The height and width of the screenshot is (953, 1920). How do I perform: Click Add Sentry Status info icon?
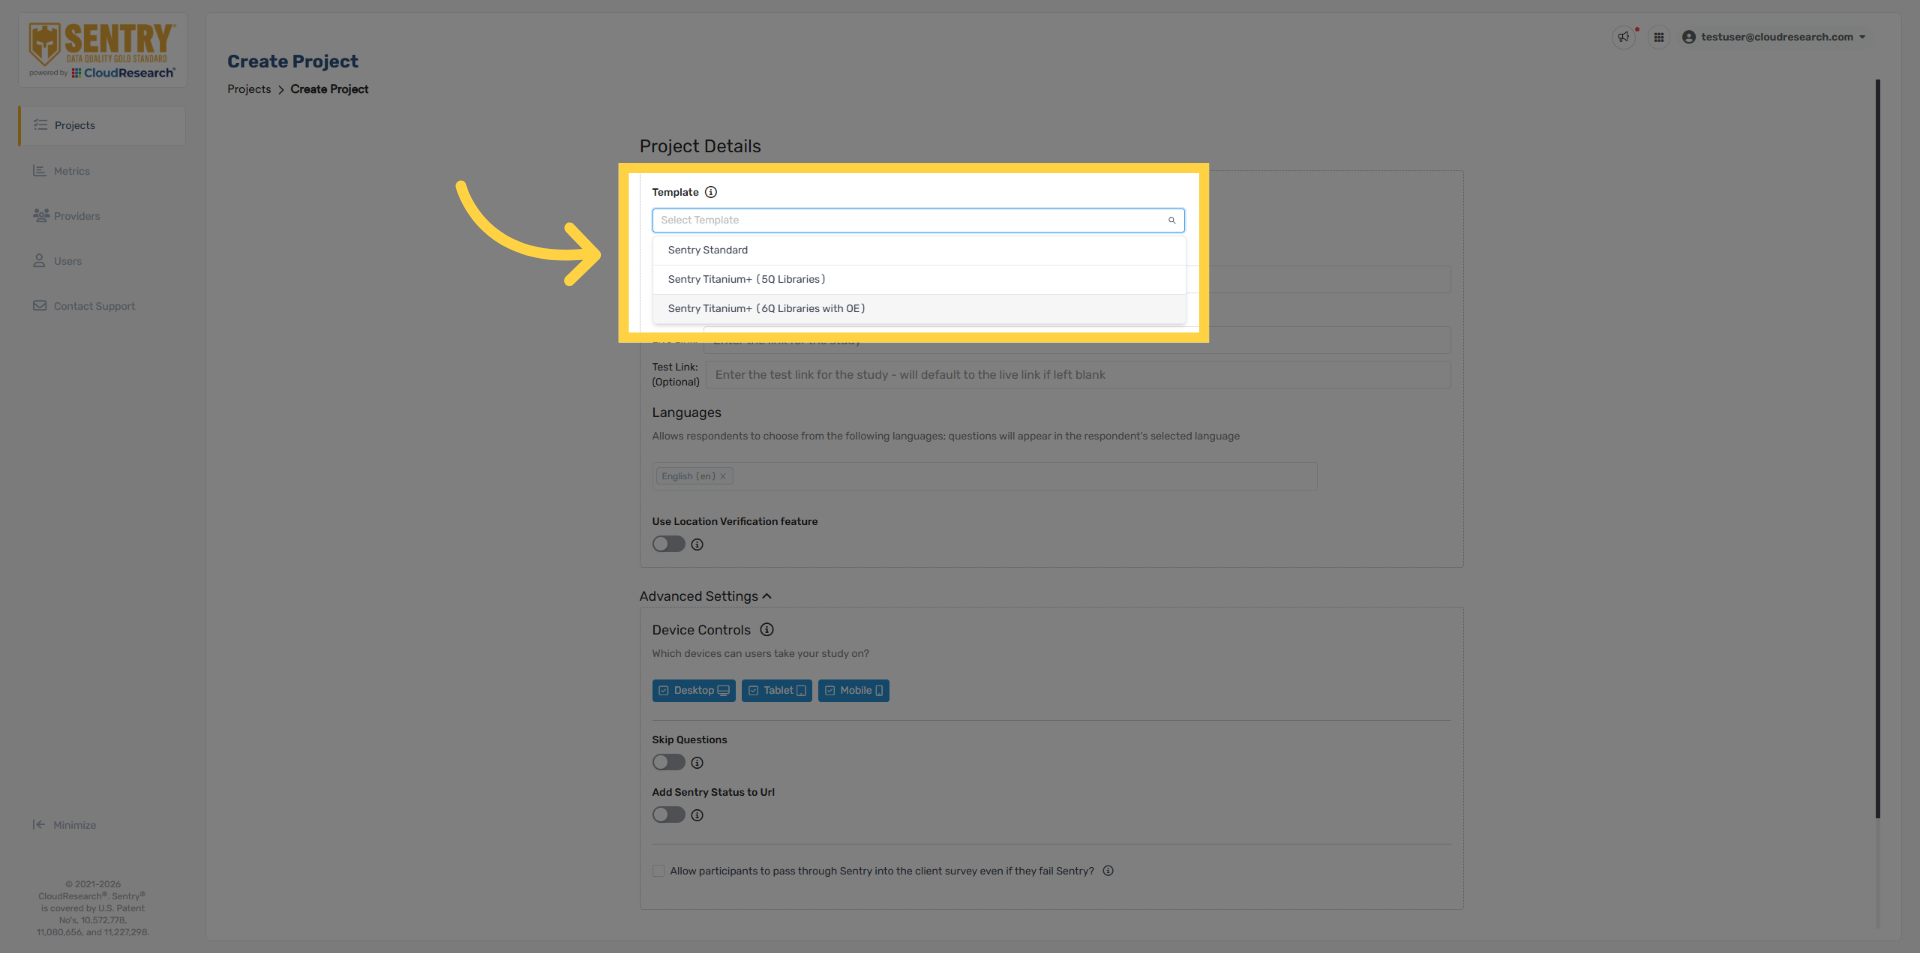[x=697, y=815]
